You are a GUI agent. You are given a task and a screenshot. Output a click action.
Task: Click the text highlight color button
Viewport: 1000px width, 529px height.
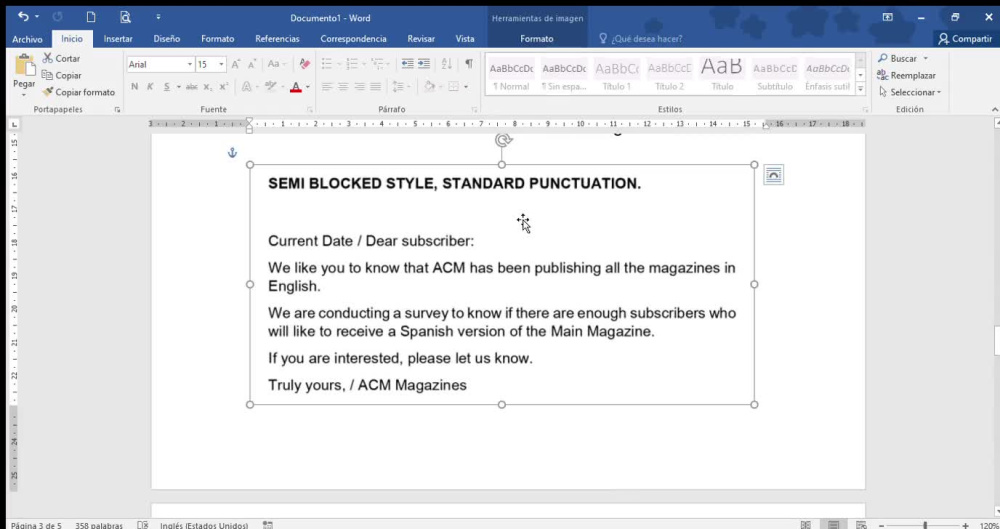[270, 87]
